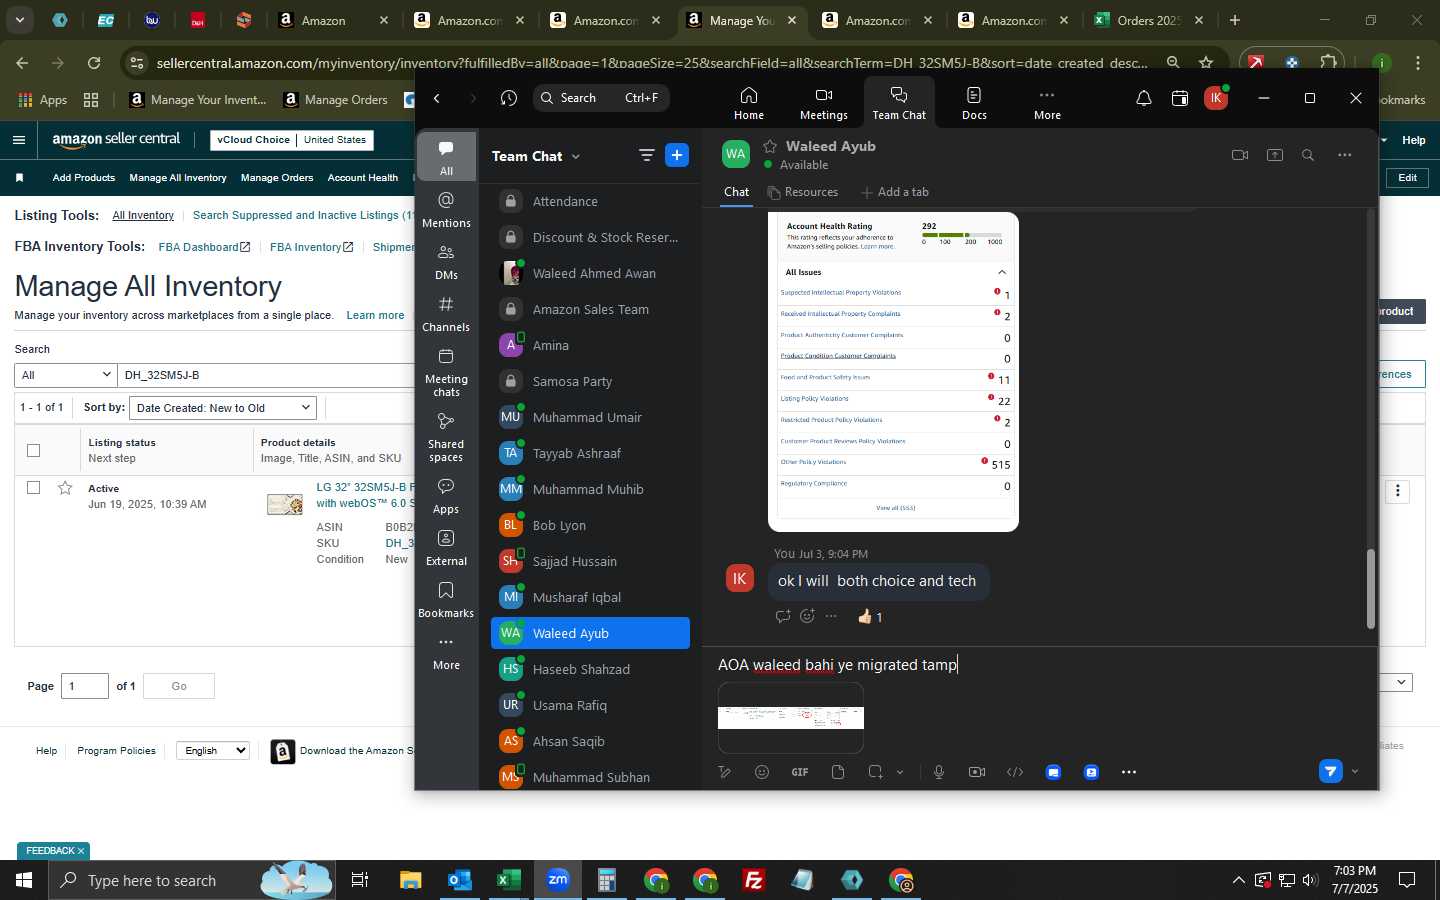Reply to the 'ok I will both choice' message
Viewport: 1440px width, 900px height.
tap(783, 616)
